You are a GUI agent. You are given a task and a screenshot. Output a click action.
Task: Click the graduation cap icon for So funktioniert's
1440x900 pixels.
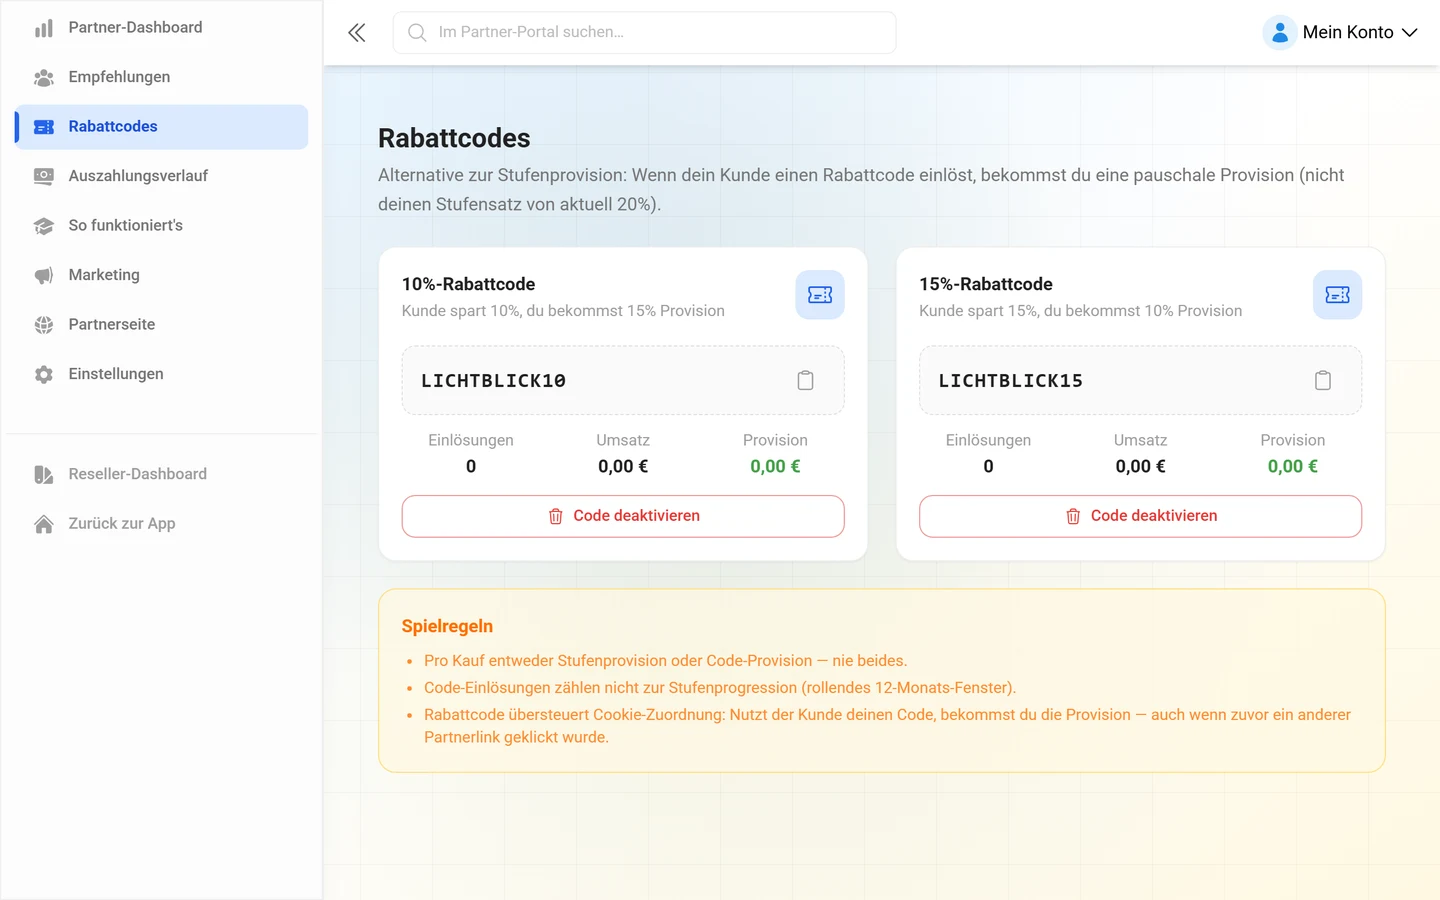pyautogui.click(x=44, y=226)
